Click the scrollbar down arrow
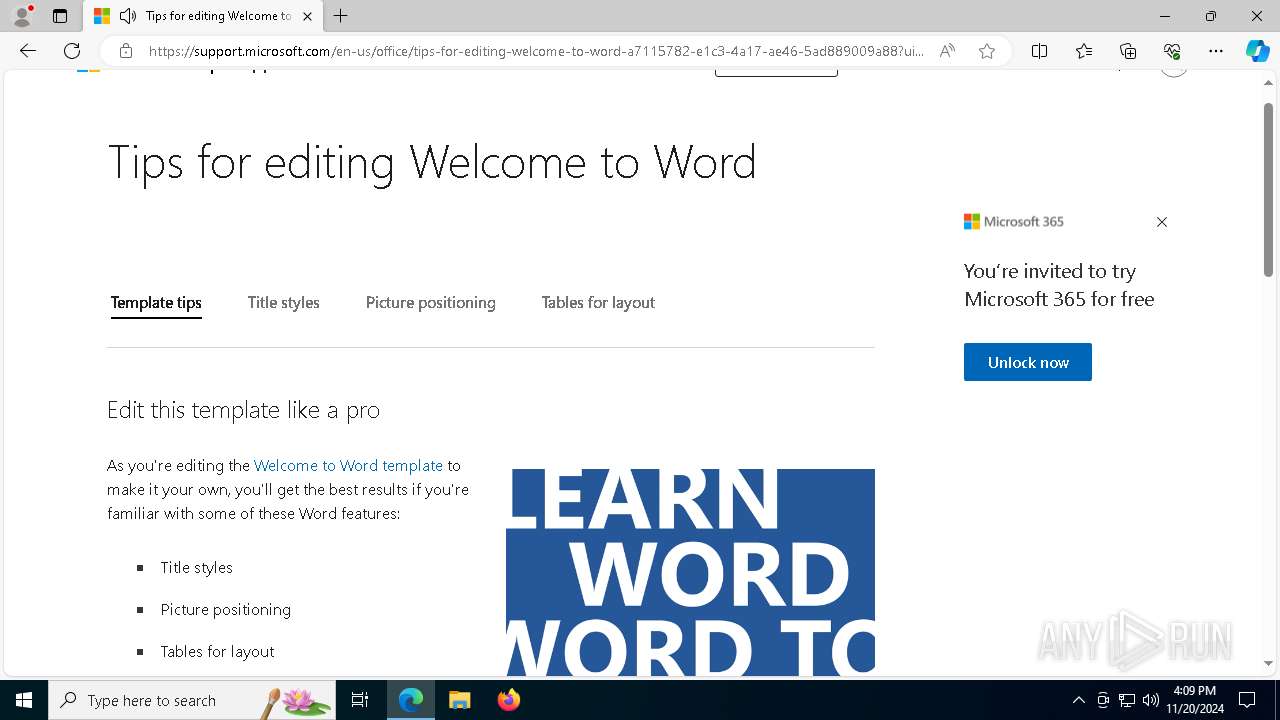This screenshot has width=1280, height=720. click(1268, 662)
